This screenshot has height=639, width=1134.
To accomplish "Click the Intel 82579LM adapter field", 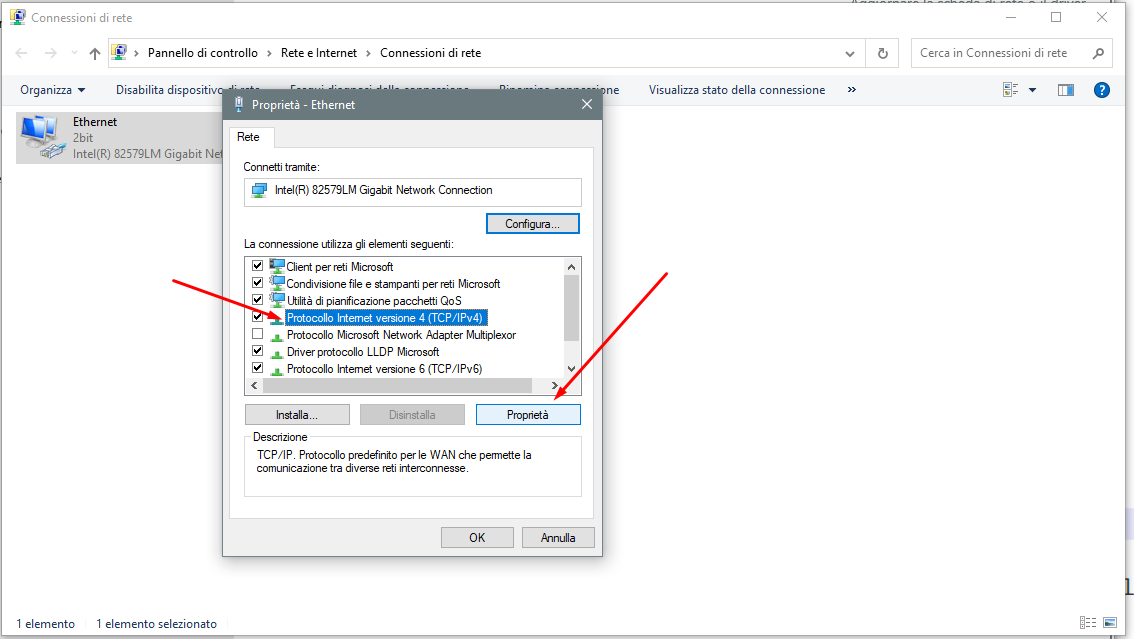I will point(412,192).
